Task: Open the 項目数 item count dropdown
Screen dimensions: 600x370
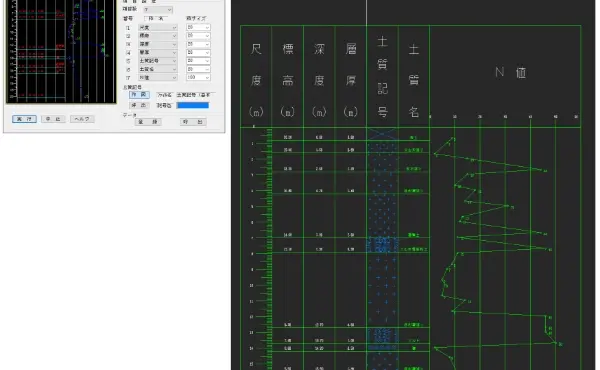Action: point(158,10)
